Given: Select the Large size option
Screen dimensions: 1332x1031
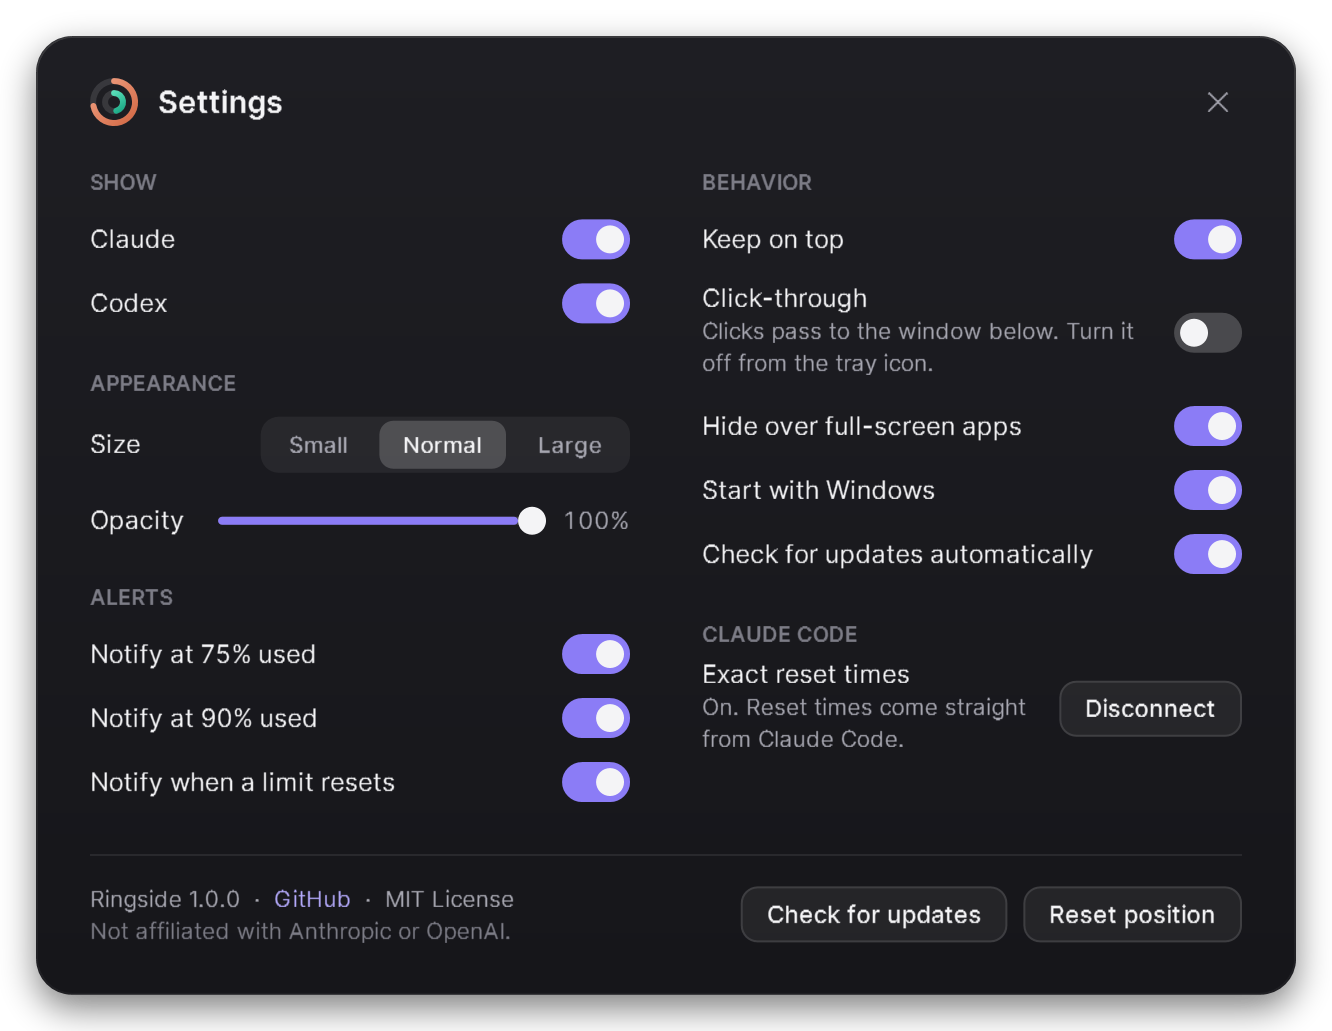Looking at the screenshot, I should click(569, 445).
